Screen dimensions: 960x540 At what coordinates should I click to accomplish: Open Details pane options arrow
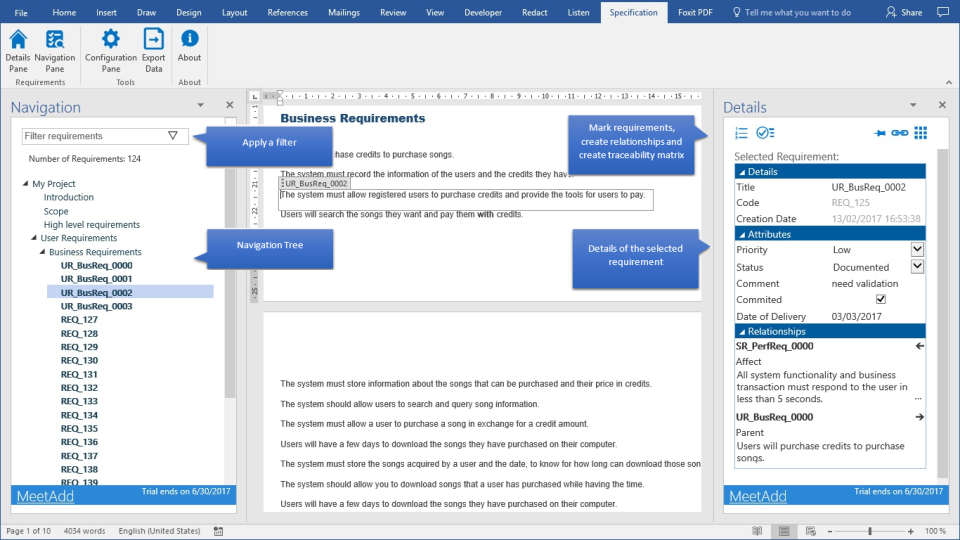[x=913, y=105]
